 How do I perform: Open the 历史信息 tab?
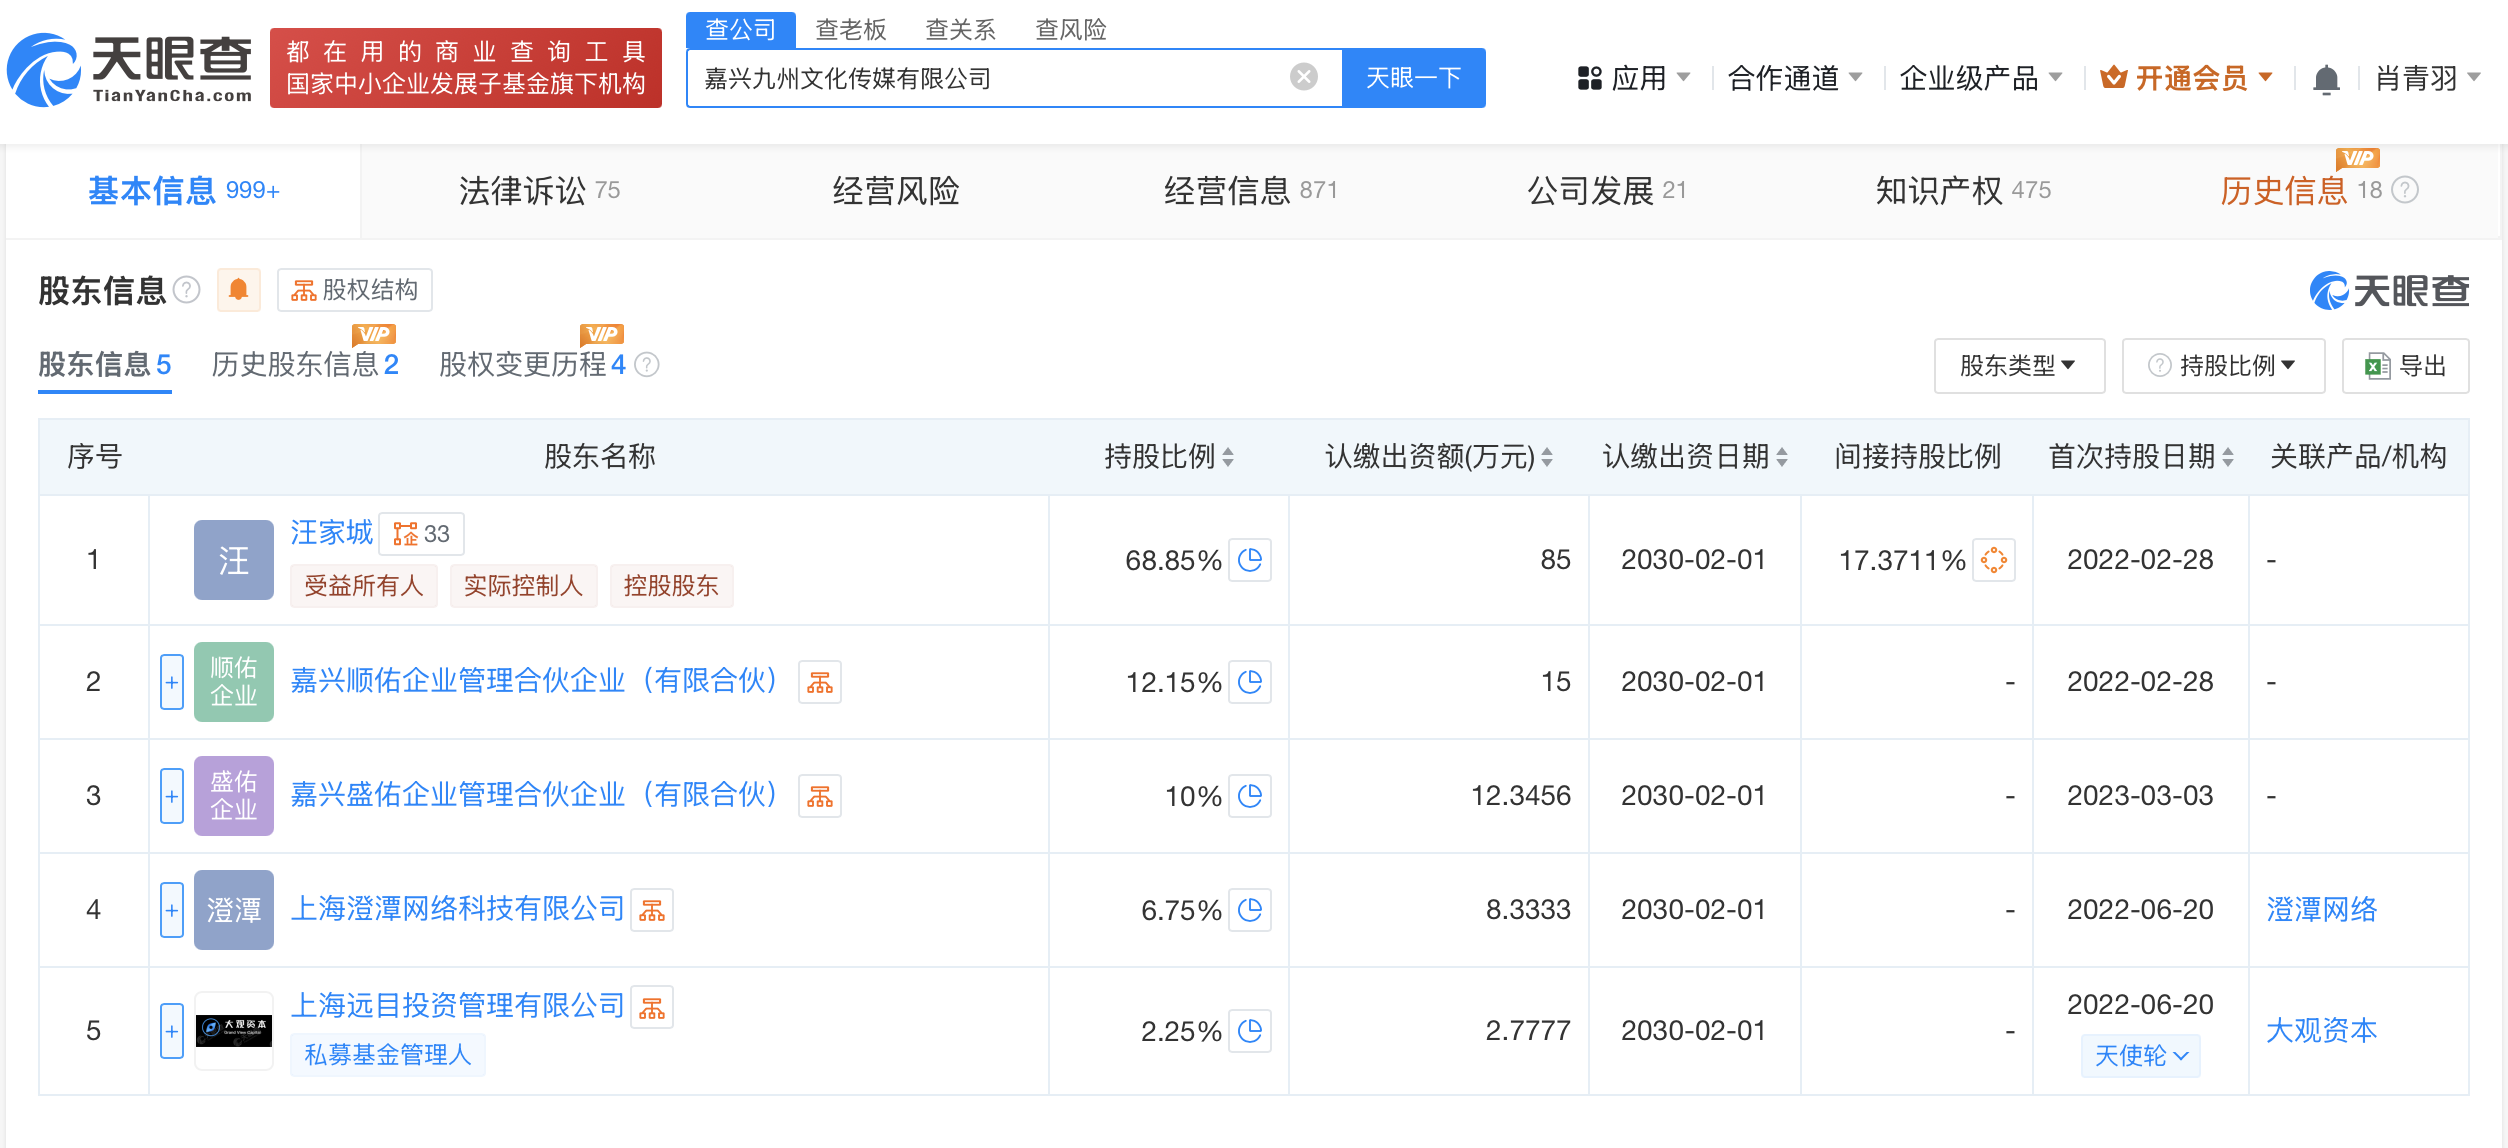click(x=2300, y=190)
